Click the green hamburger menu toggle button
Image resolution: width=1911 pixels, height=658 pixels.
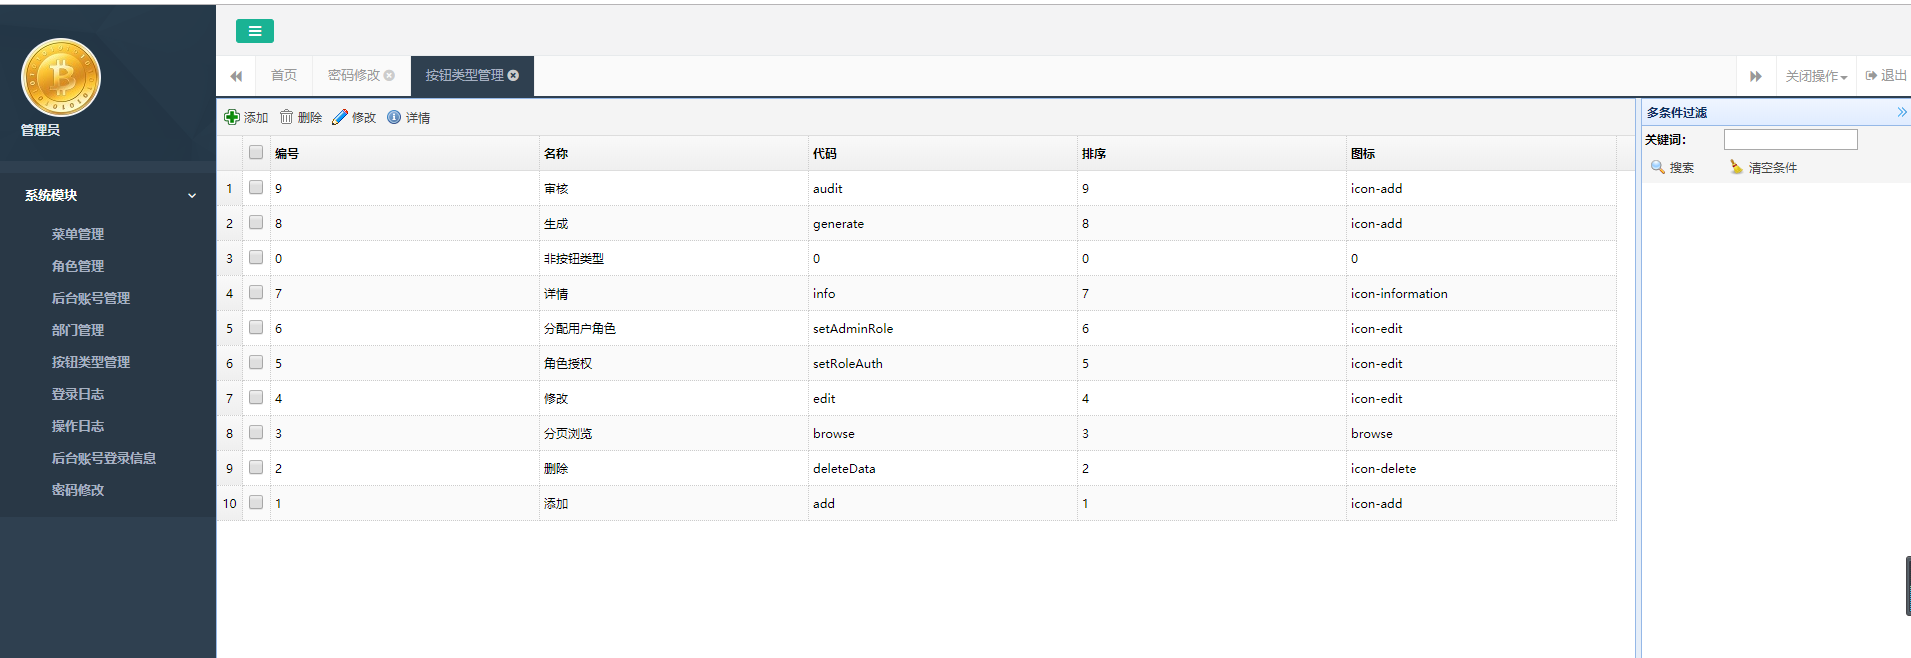254,31
